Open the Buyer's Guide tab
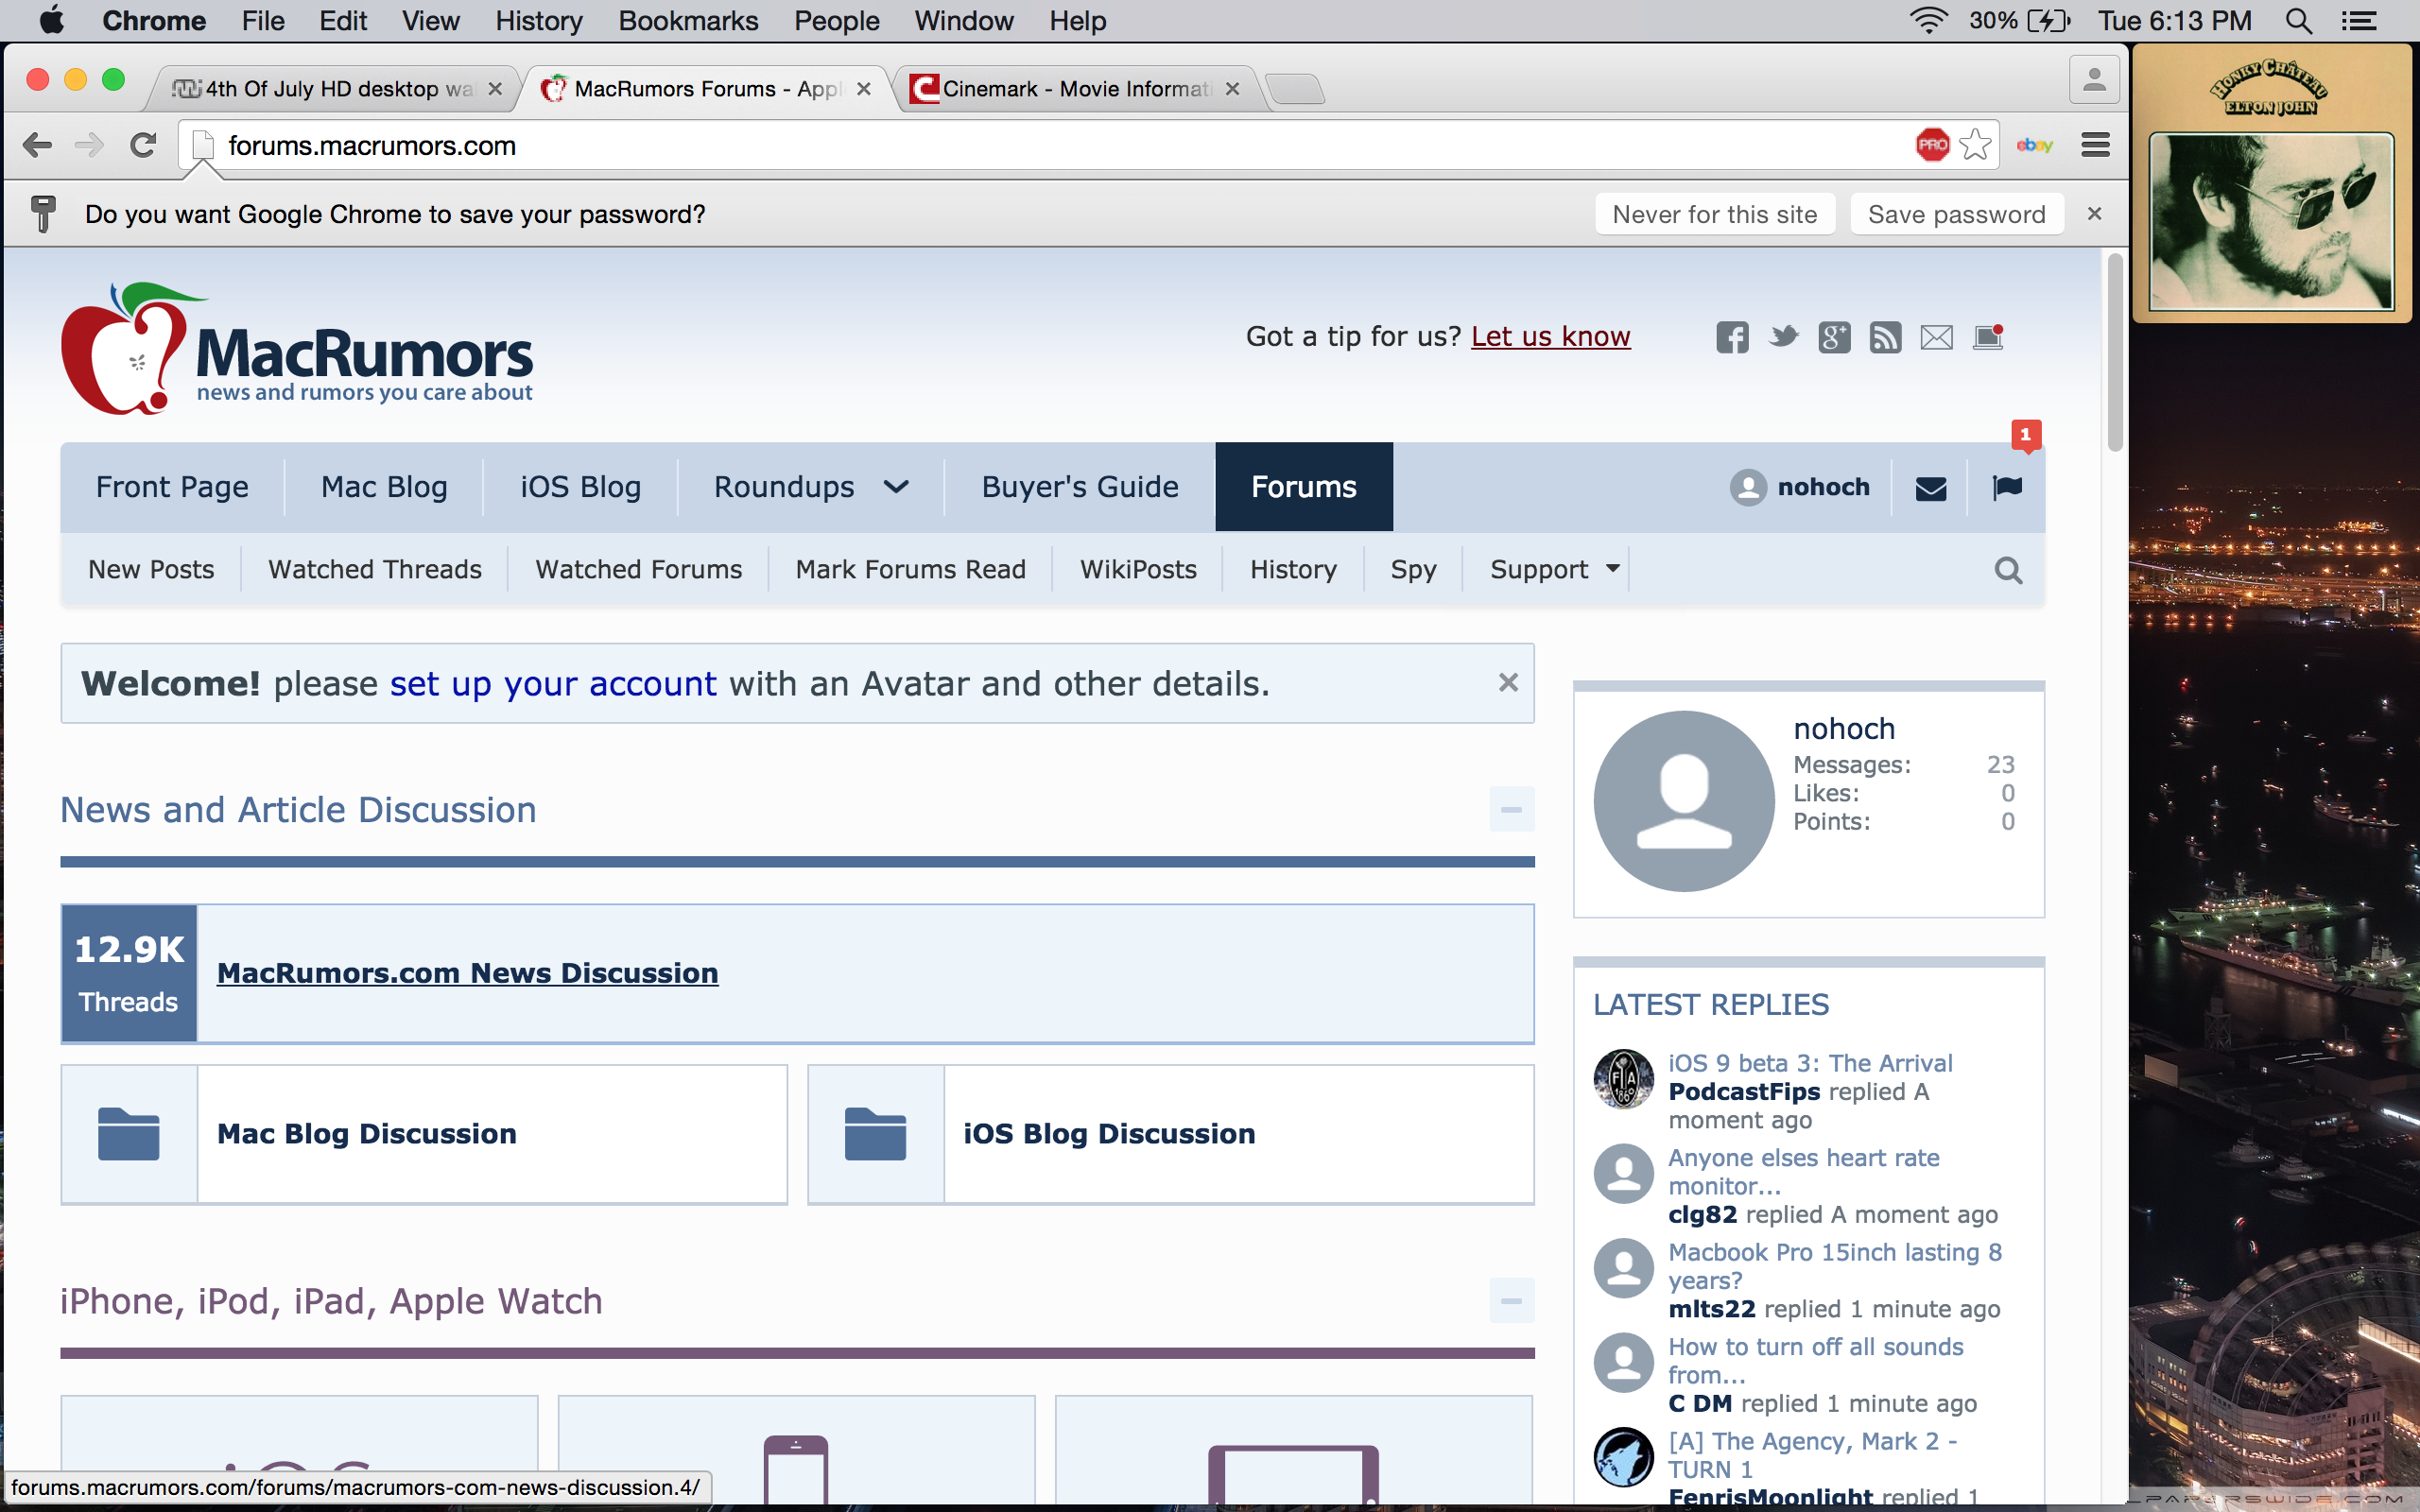 coord(1080,487)
